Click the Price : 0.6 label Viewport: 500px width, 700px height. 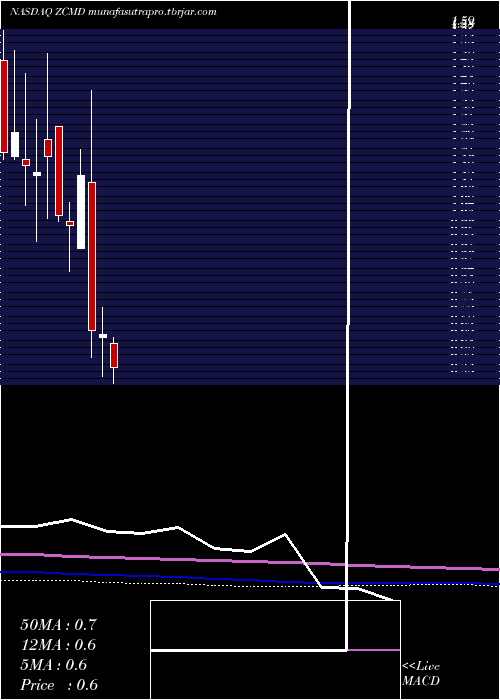tap(59, 685)
